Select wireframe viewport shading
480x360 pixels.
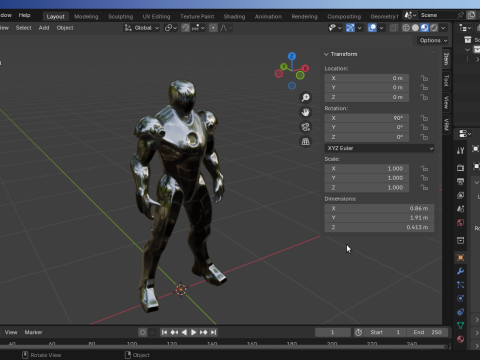(x=406, y=28)
